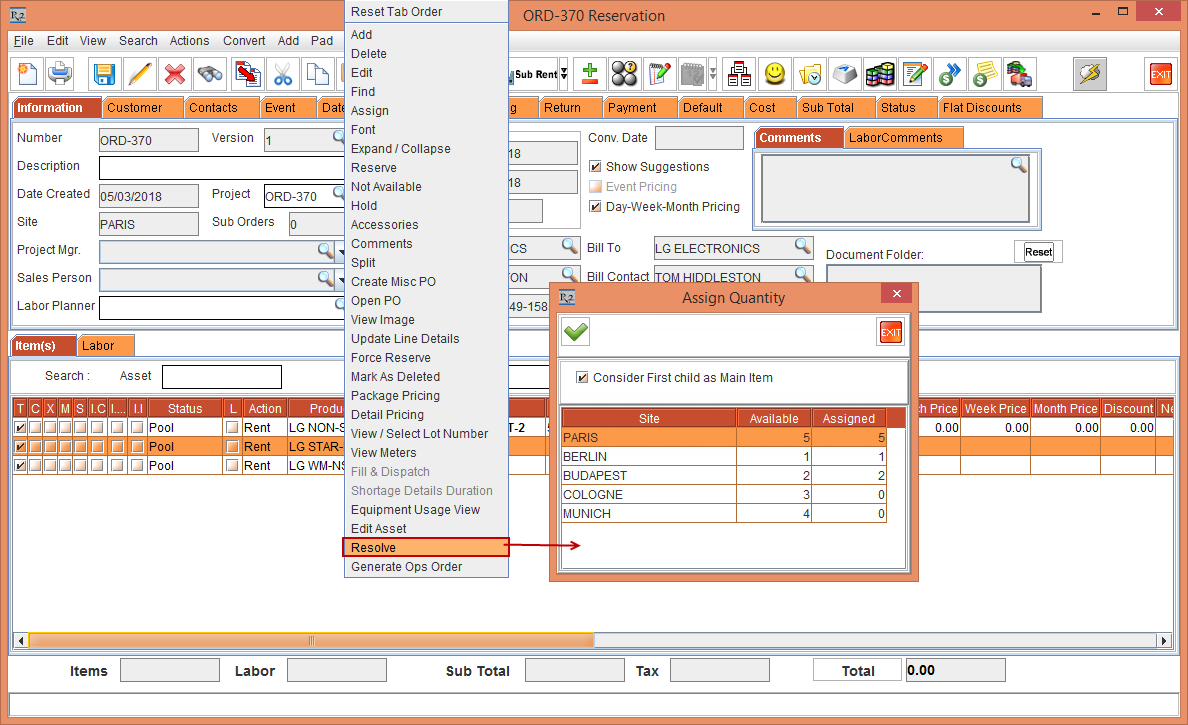Select Resolve from the context menu

[x=426, y=548]
